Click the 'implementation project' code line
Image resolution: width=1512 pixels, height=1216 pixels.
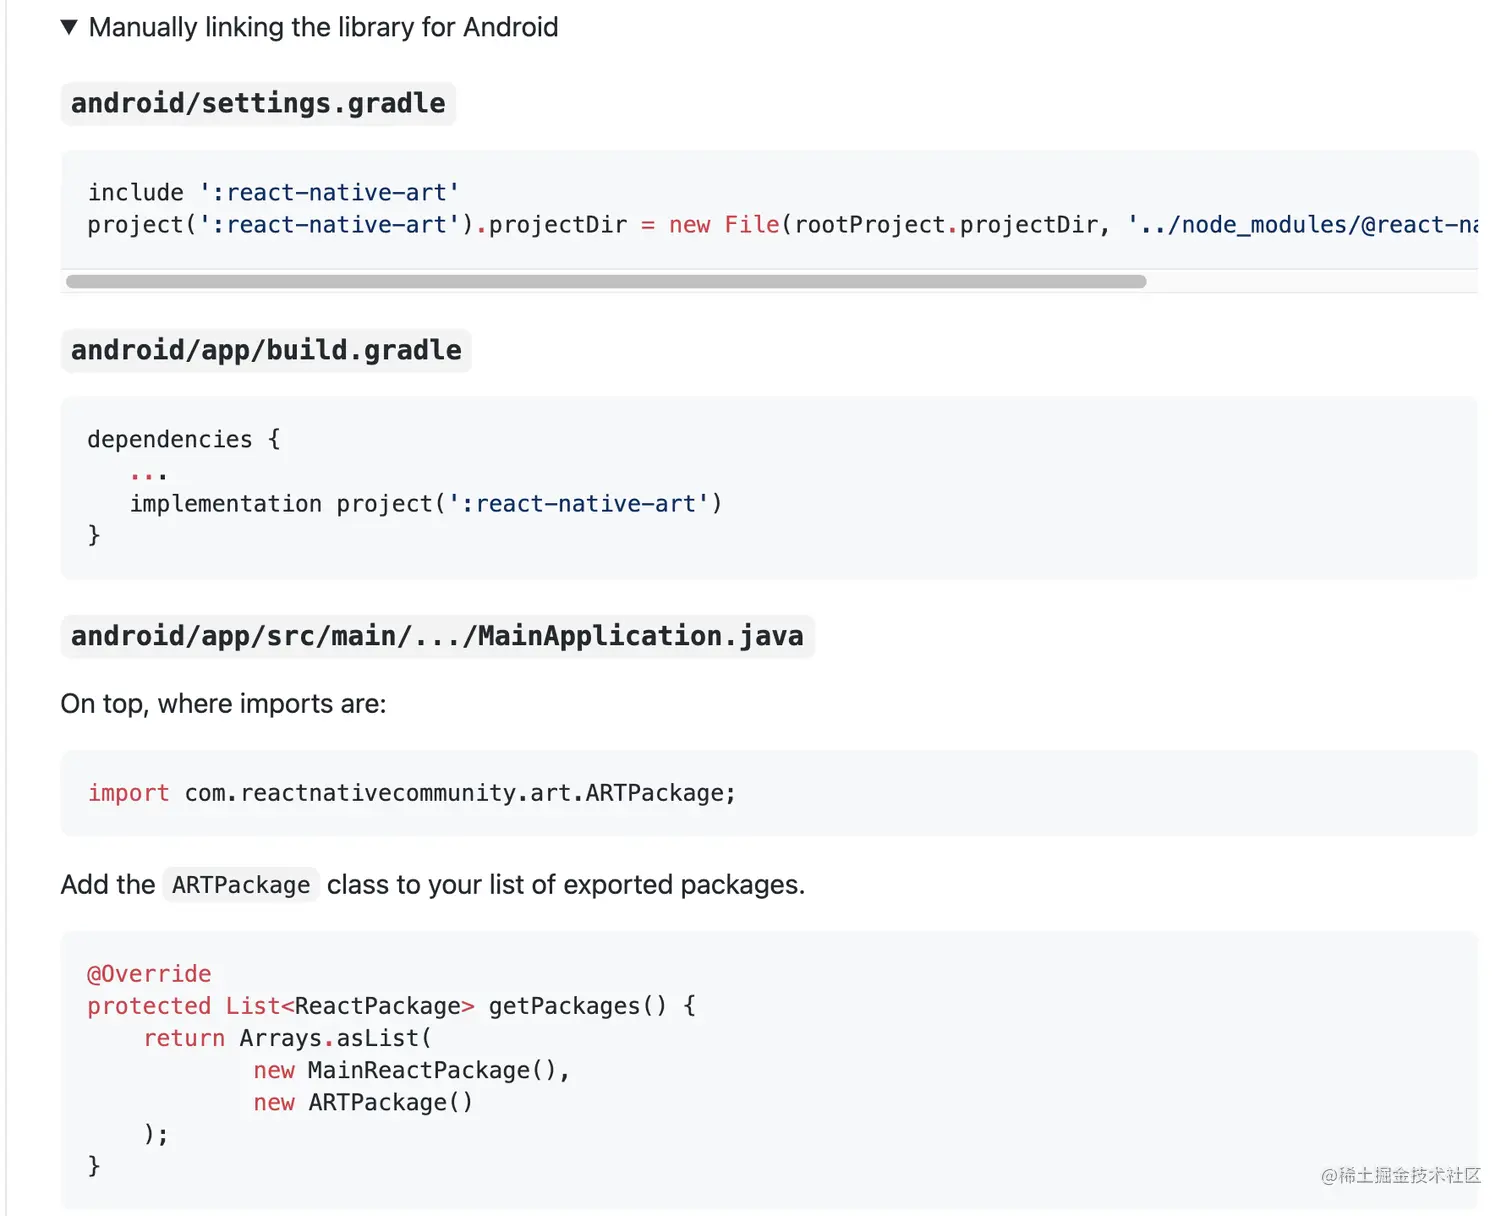[426, 503]
